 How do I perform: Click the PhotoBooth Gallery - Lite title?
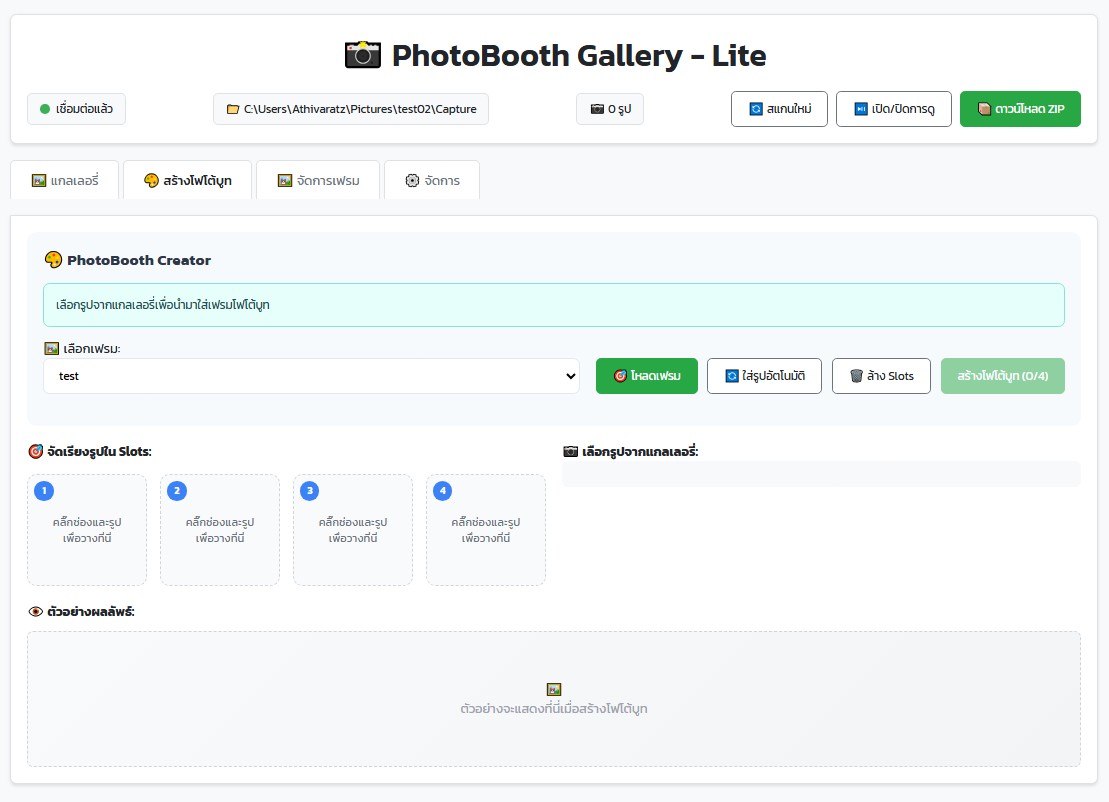pos(579,56)
